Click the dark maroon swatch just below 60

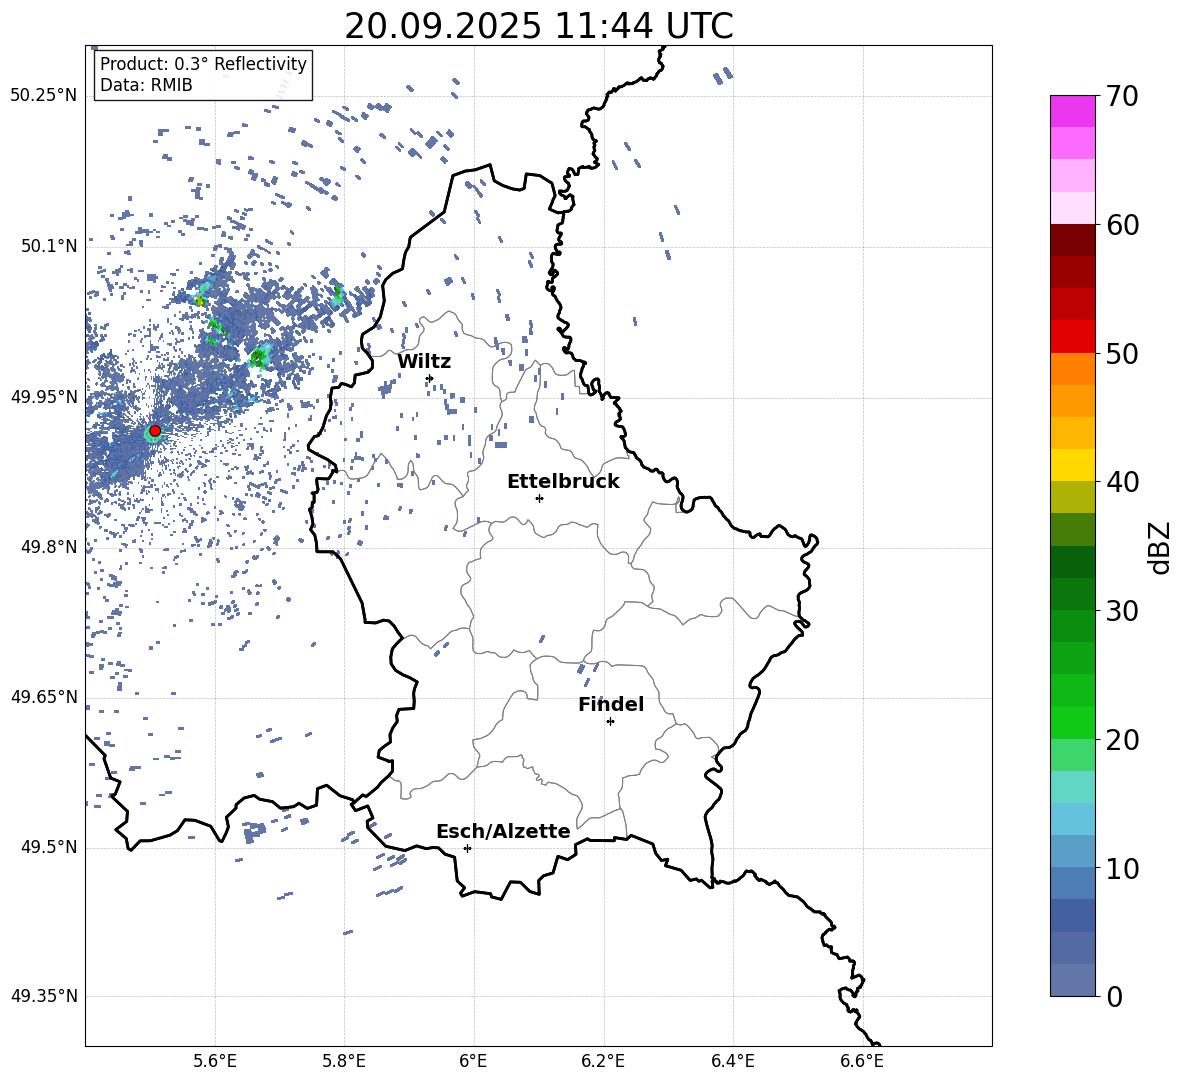point(1073,240)
